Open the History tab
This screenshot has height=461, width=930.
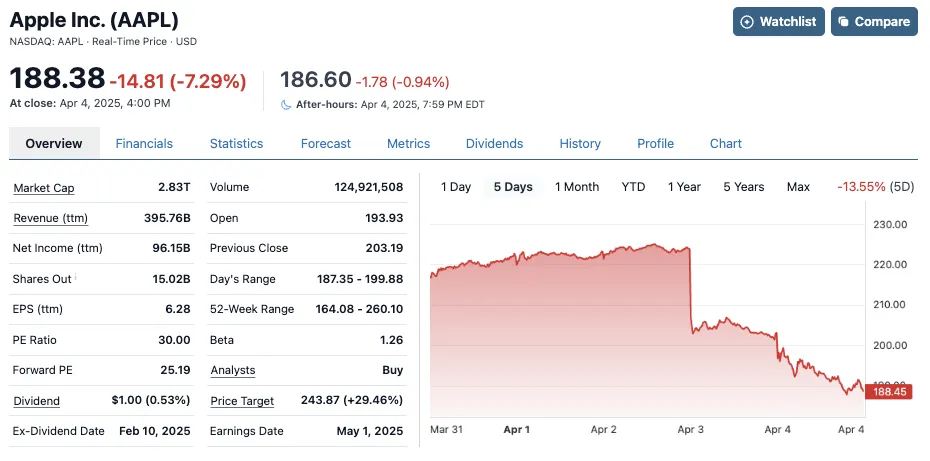click(x=580, y=143)
